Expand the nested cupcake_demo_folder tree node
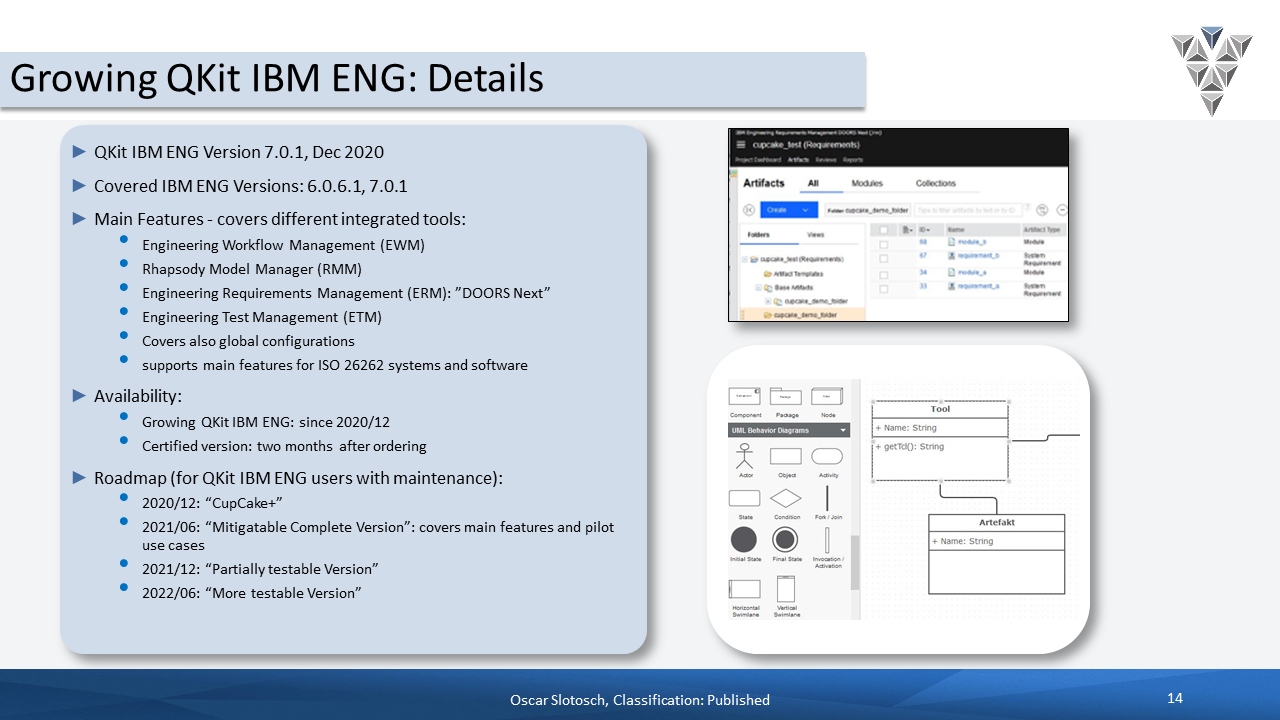This screenshot has height=720, width=1280. 767,301
